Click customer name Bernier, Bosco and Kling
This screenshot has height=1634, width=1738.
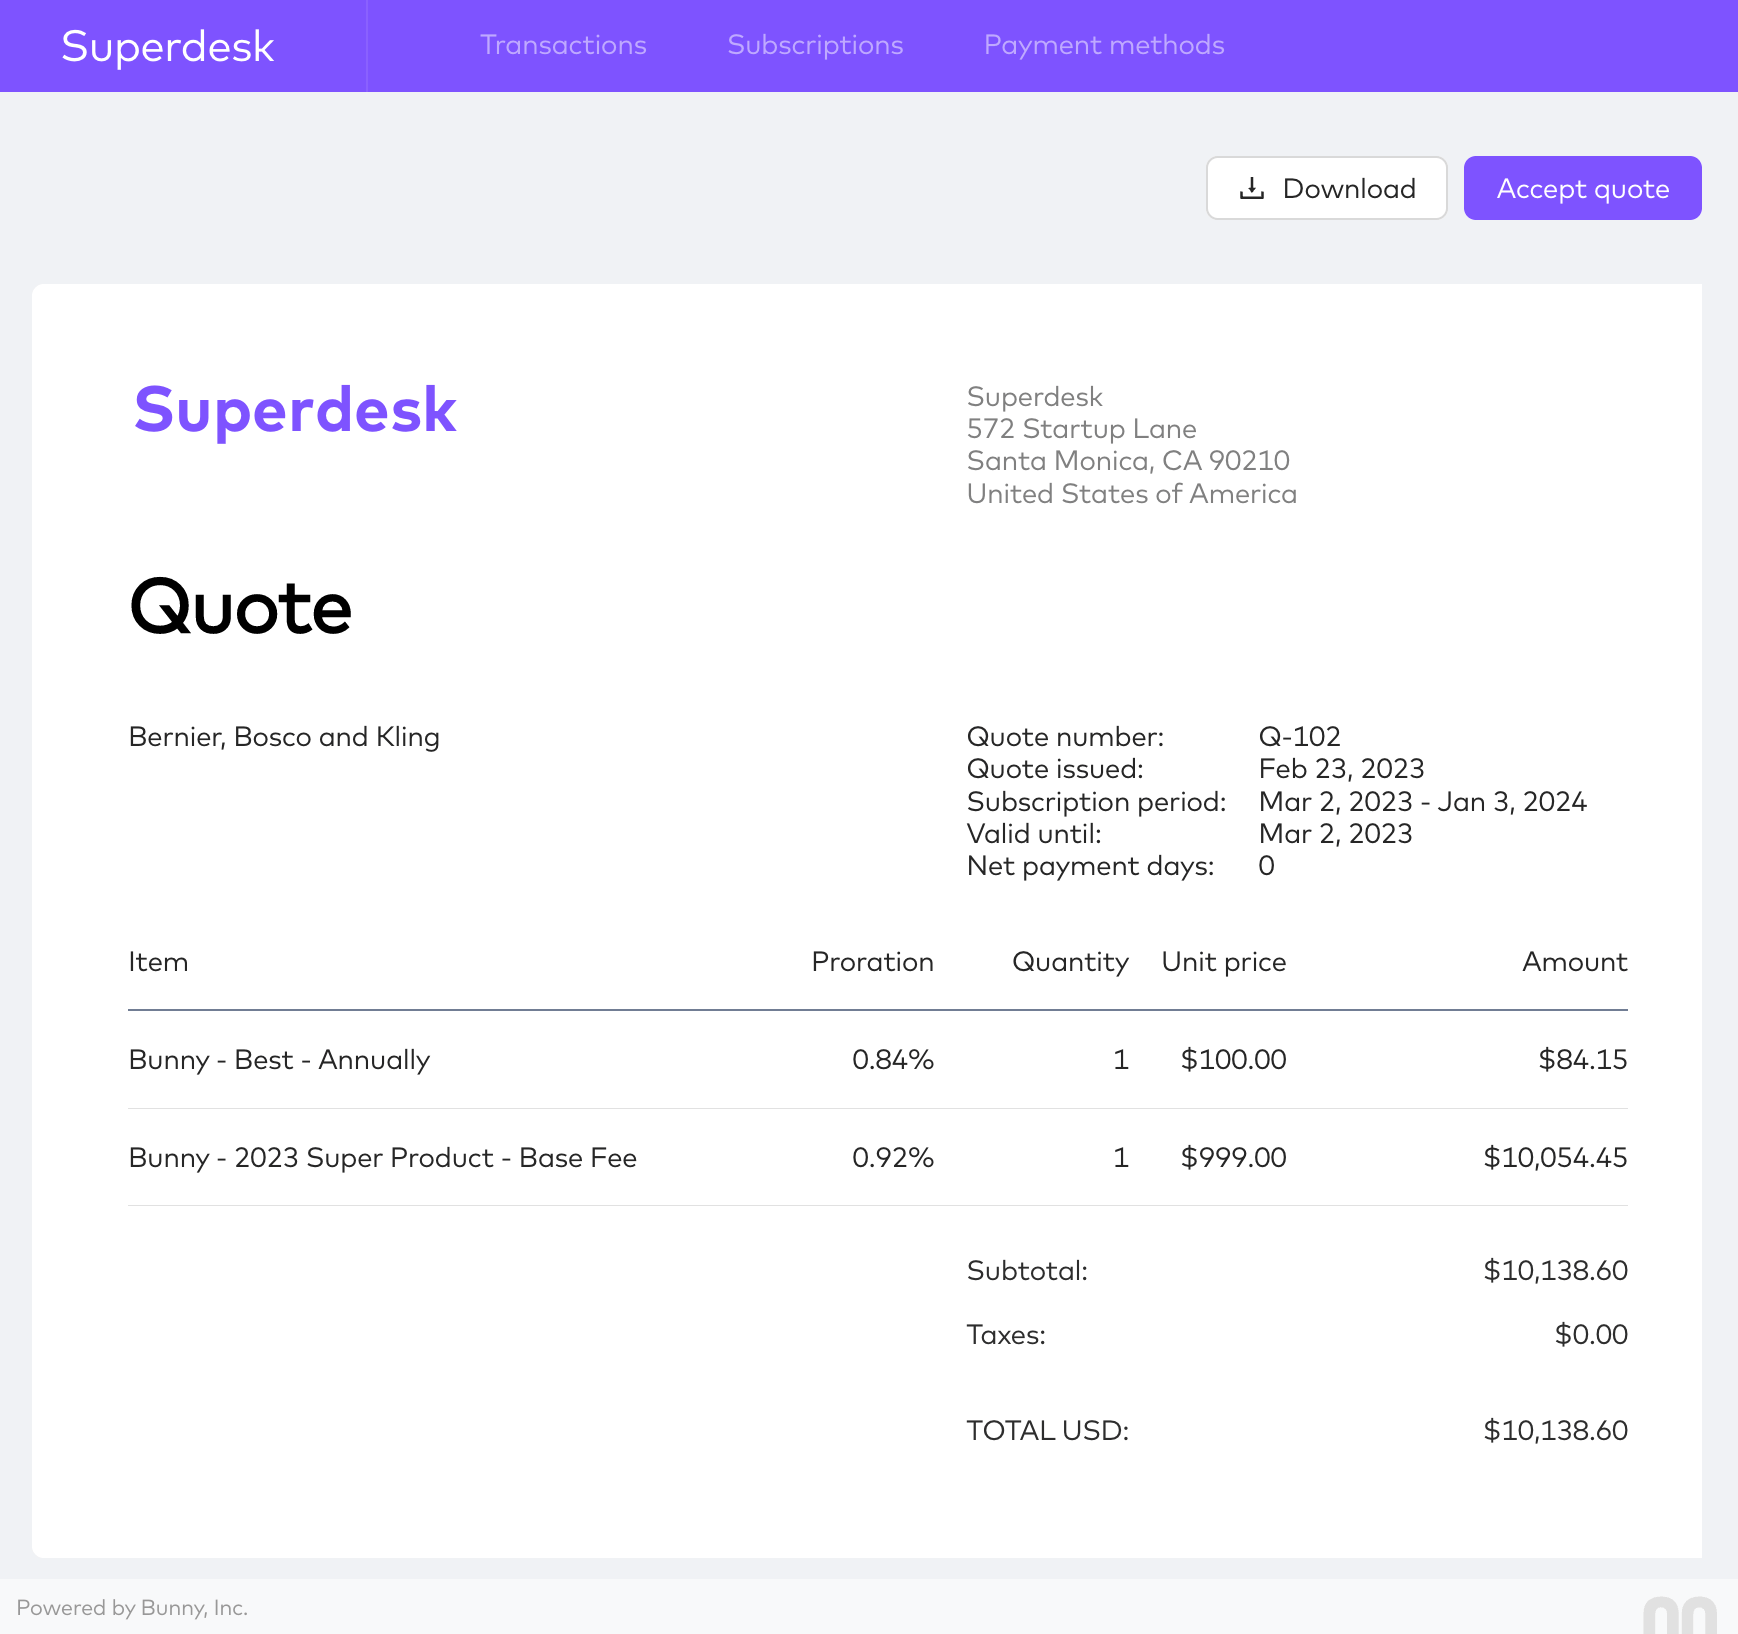[x=284, y=736]
